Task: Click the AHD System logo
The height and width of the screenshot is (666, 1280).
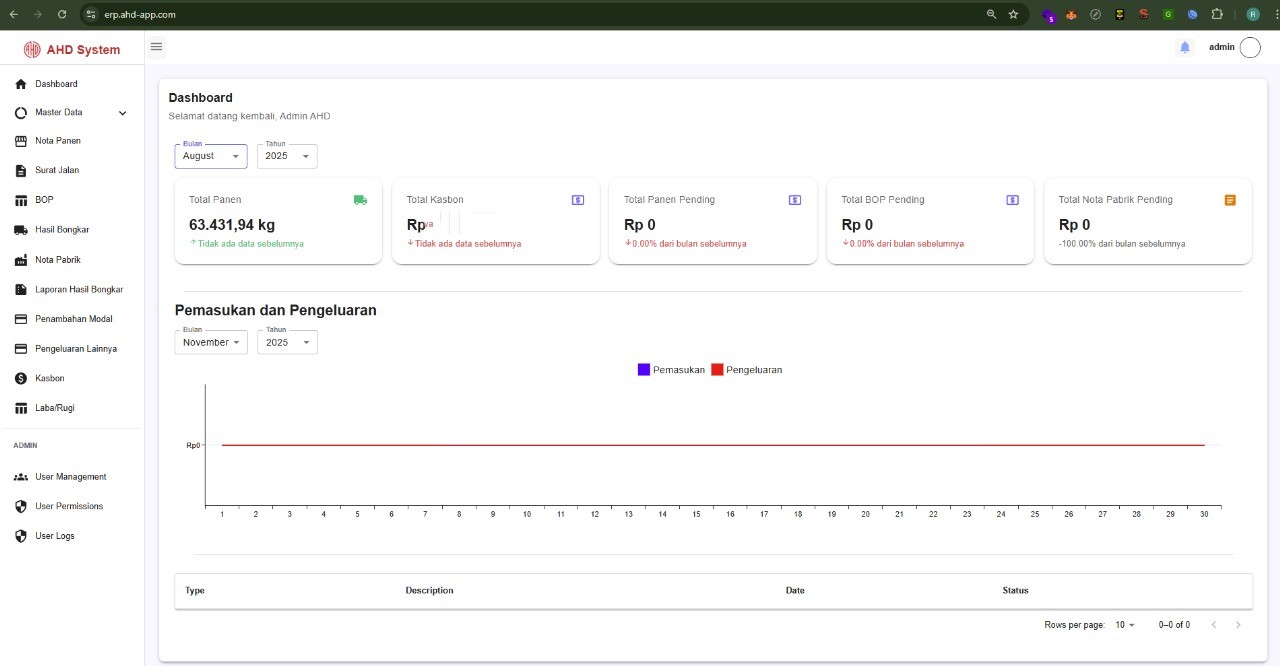Action: tap(72, 49)
